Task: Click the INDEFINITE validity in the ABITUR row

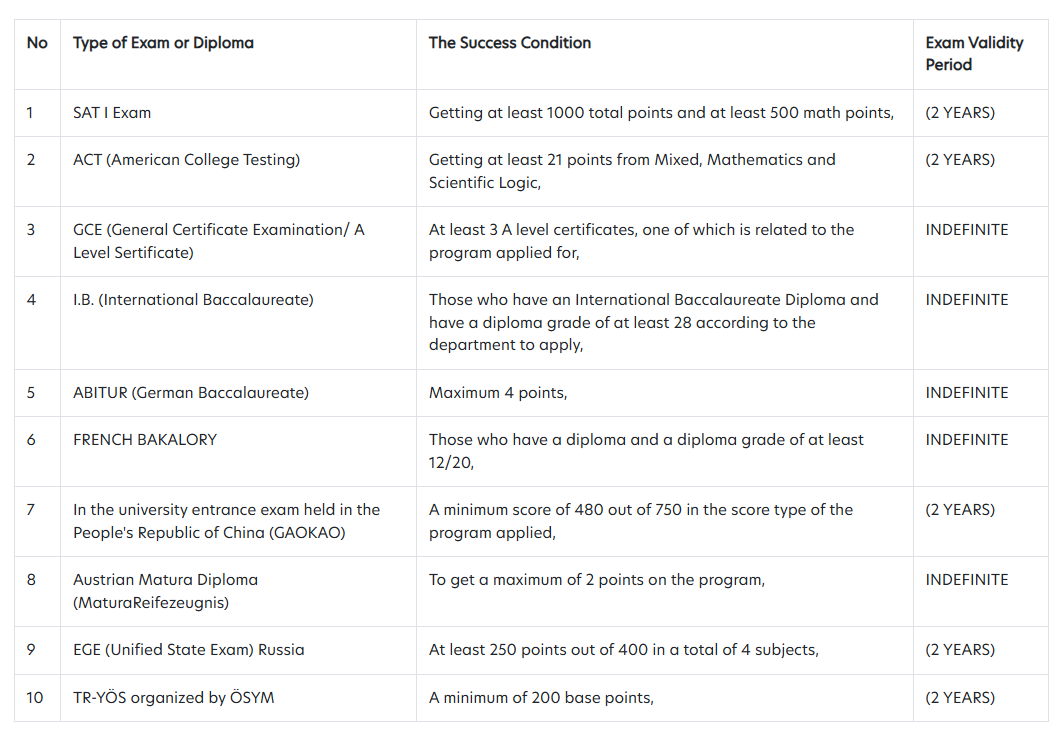Action: [x=967, y=392]
